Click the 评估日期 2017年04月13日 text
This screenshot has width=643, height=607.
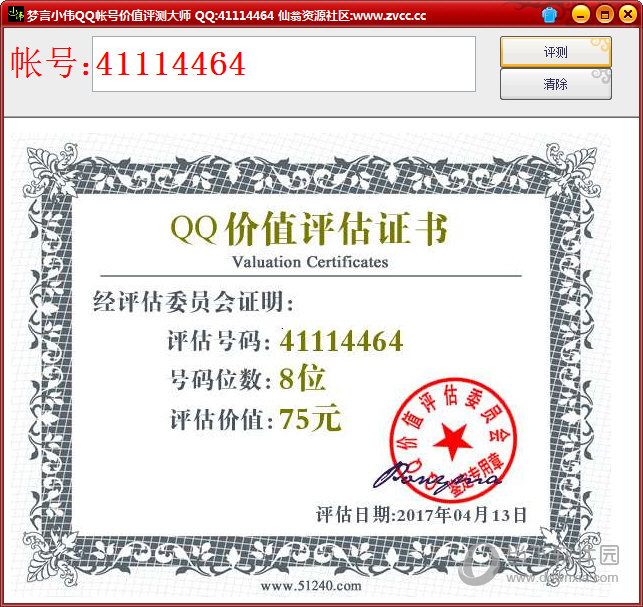(421, 515)
